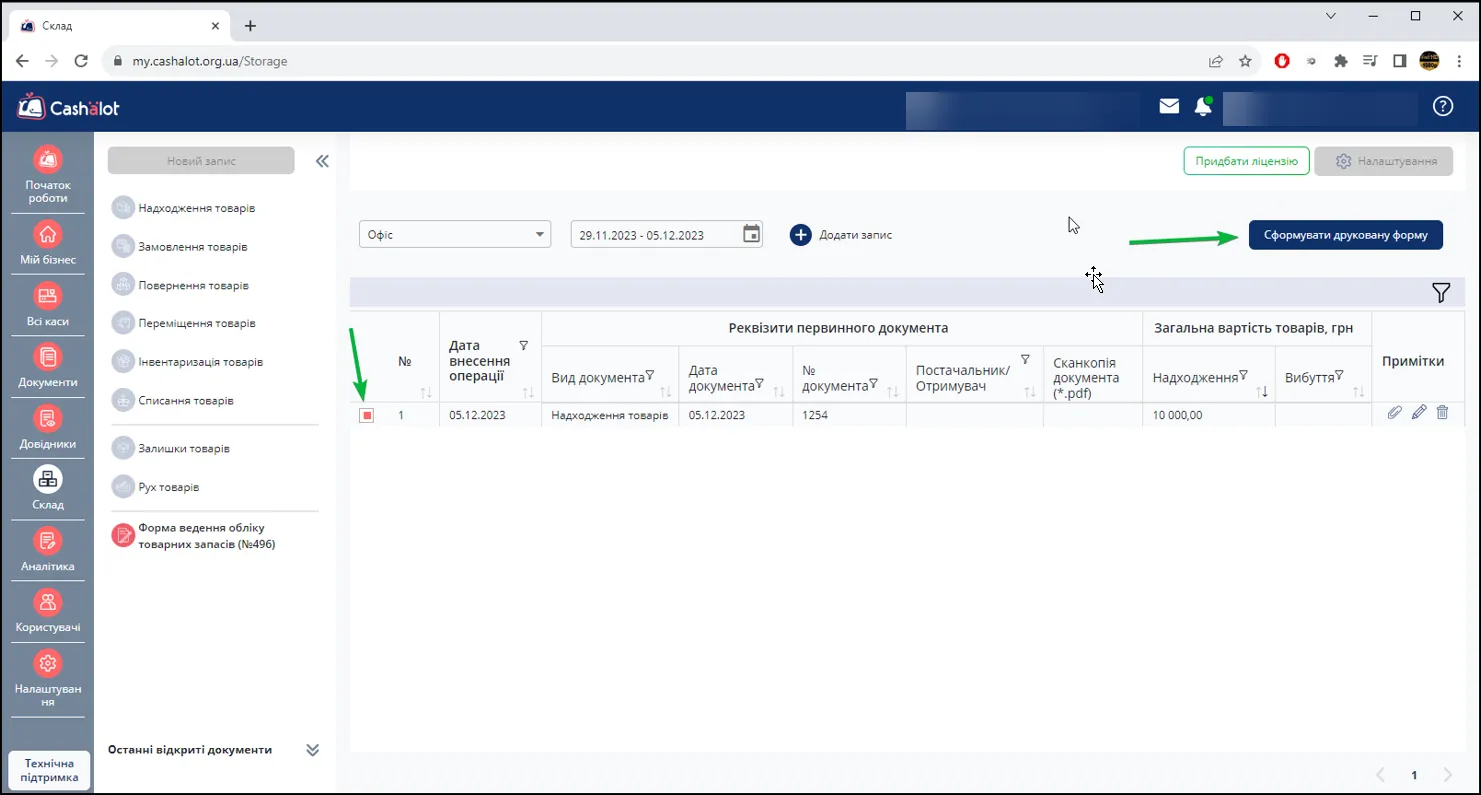Image resolution: width=1481 pixels, height=795 pixels.
Task: Filter the Надходження column
Action: [1244, 375]
